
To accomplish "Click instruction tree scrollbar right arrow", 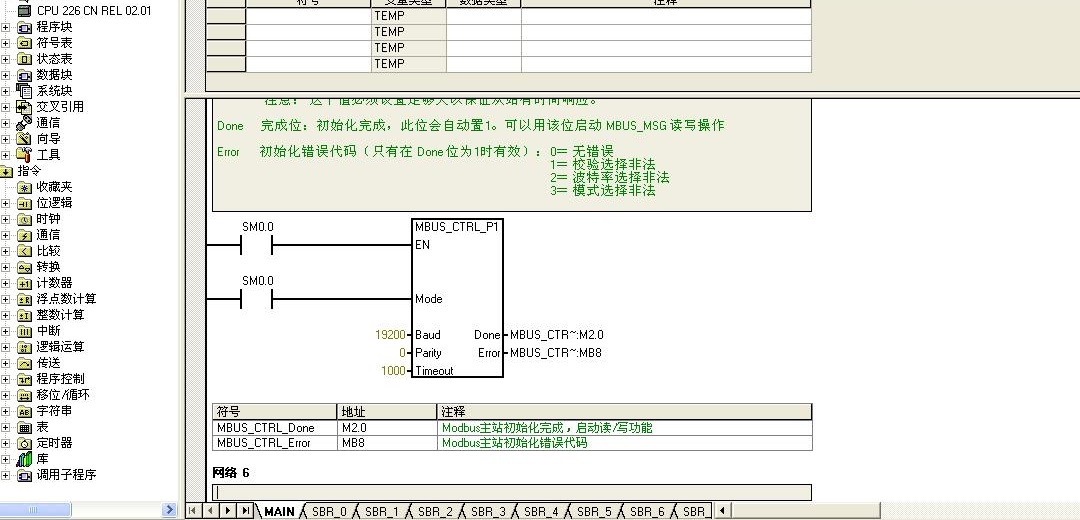I will click(169, 510).
